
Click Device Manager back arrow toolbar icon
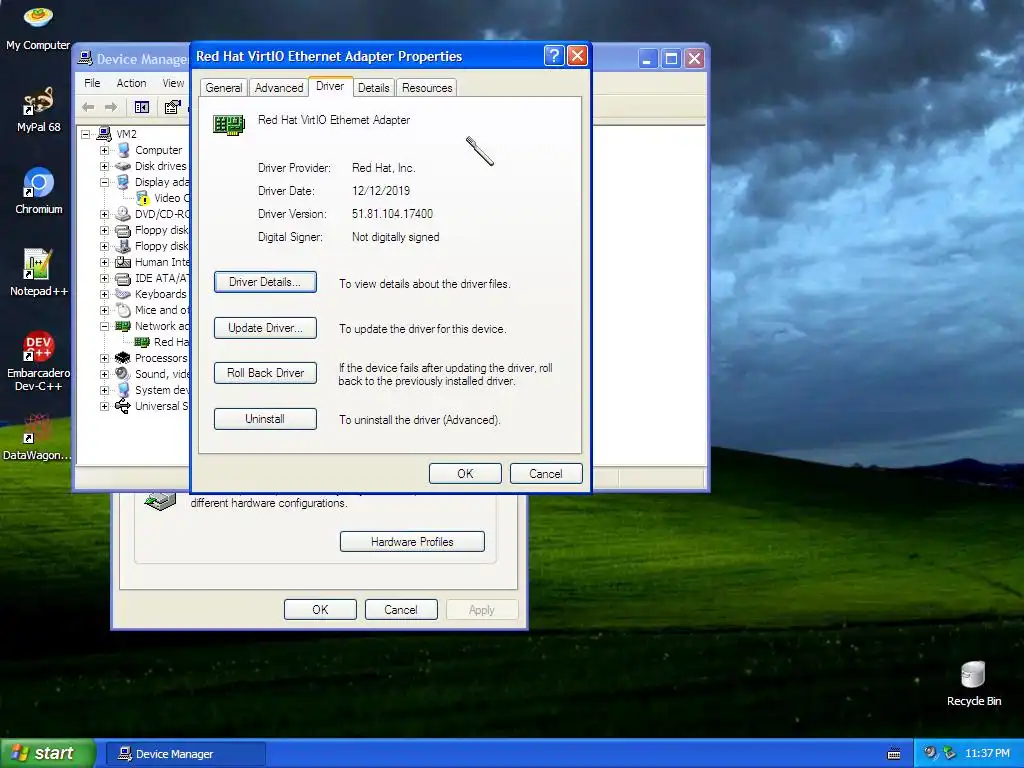[x=89, y=107]
